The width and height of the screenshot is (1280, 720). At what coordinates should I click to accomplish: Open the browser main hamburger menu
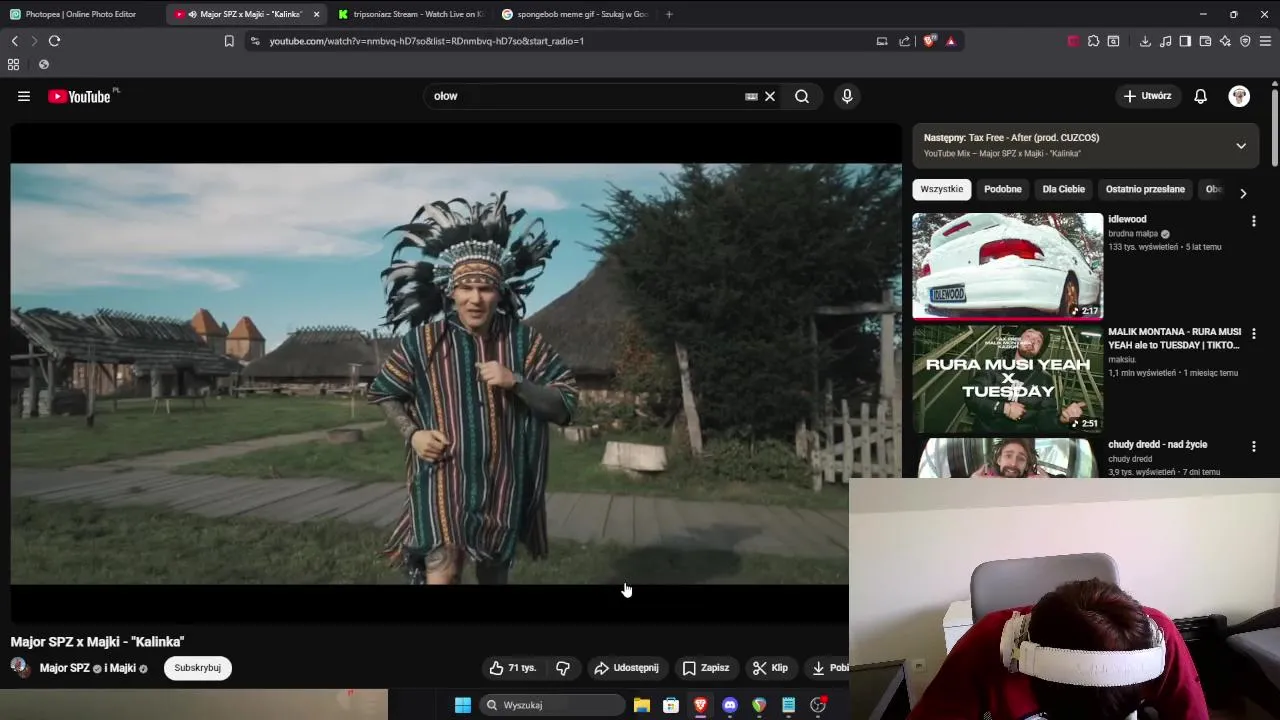[1265, 41]
